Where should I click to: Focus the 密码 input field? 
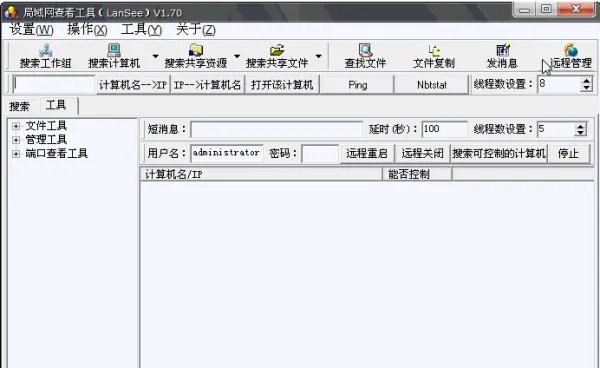click(320, 153)
